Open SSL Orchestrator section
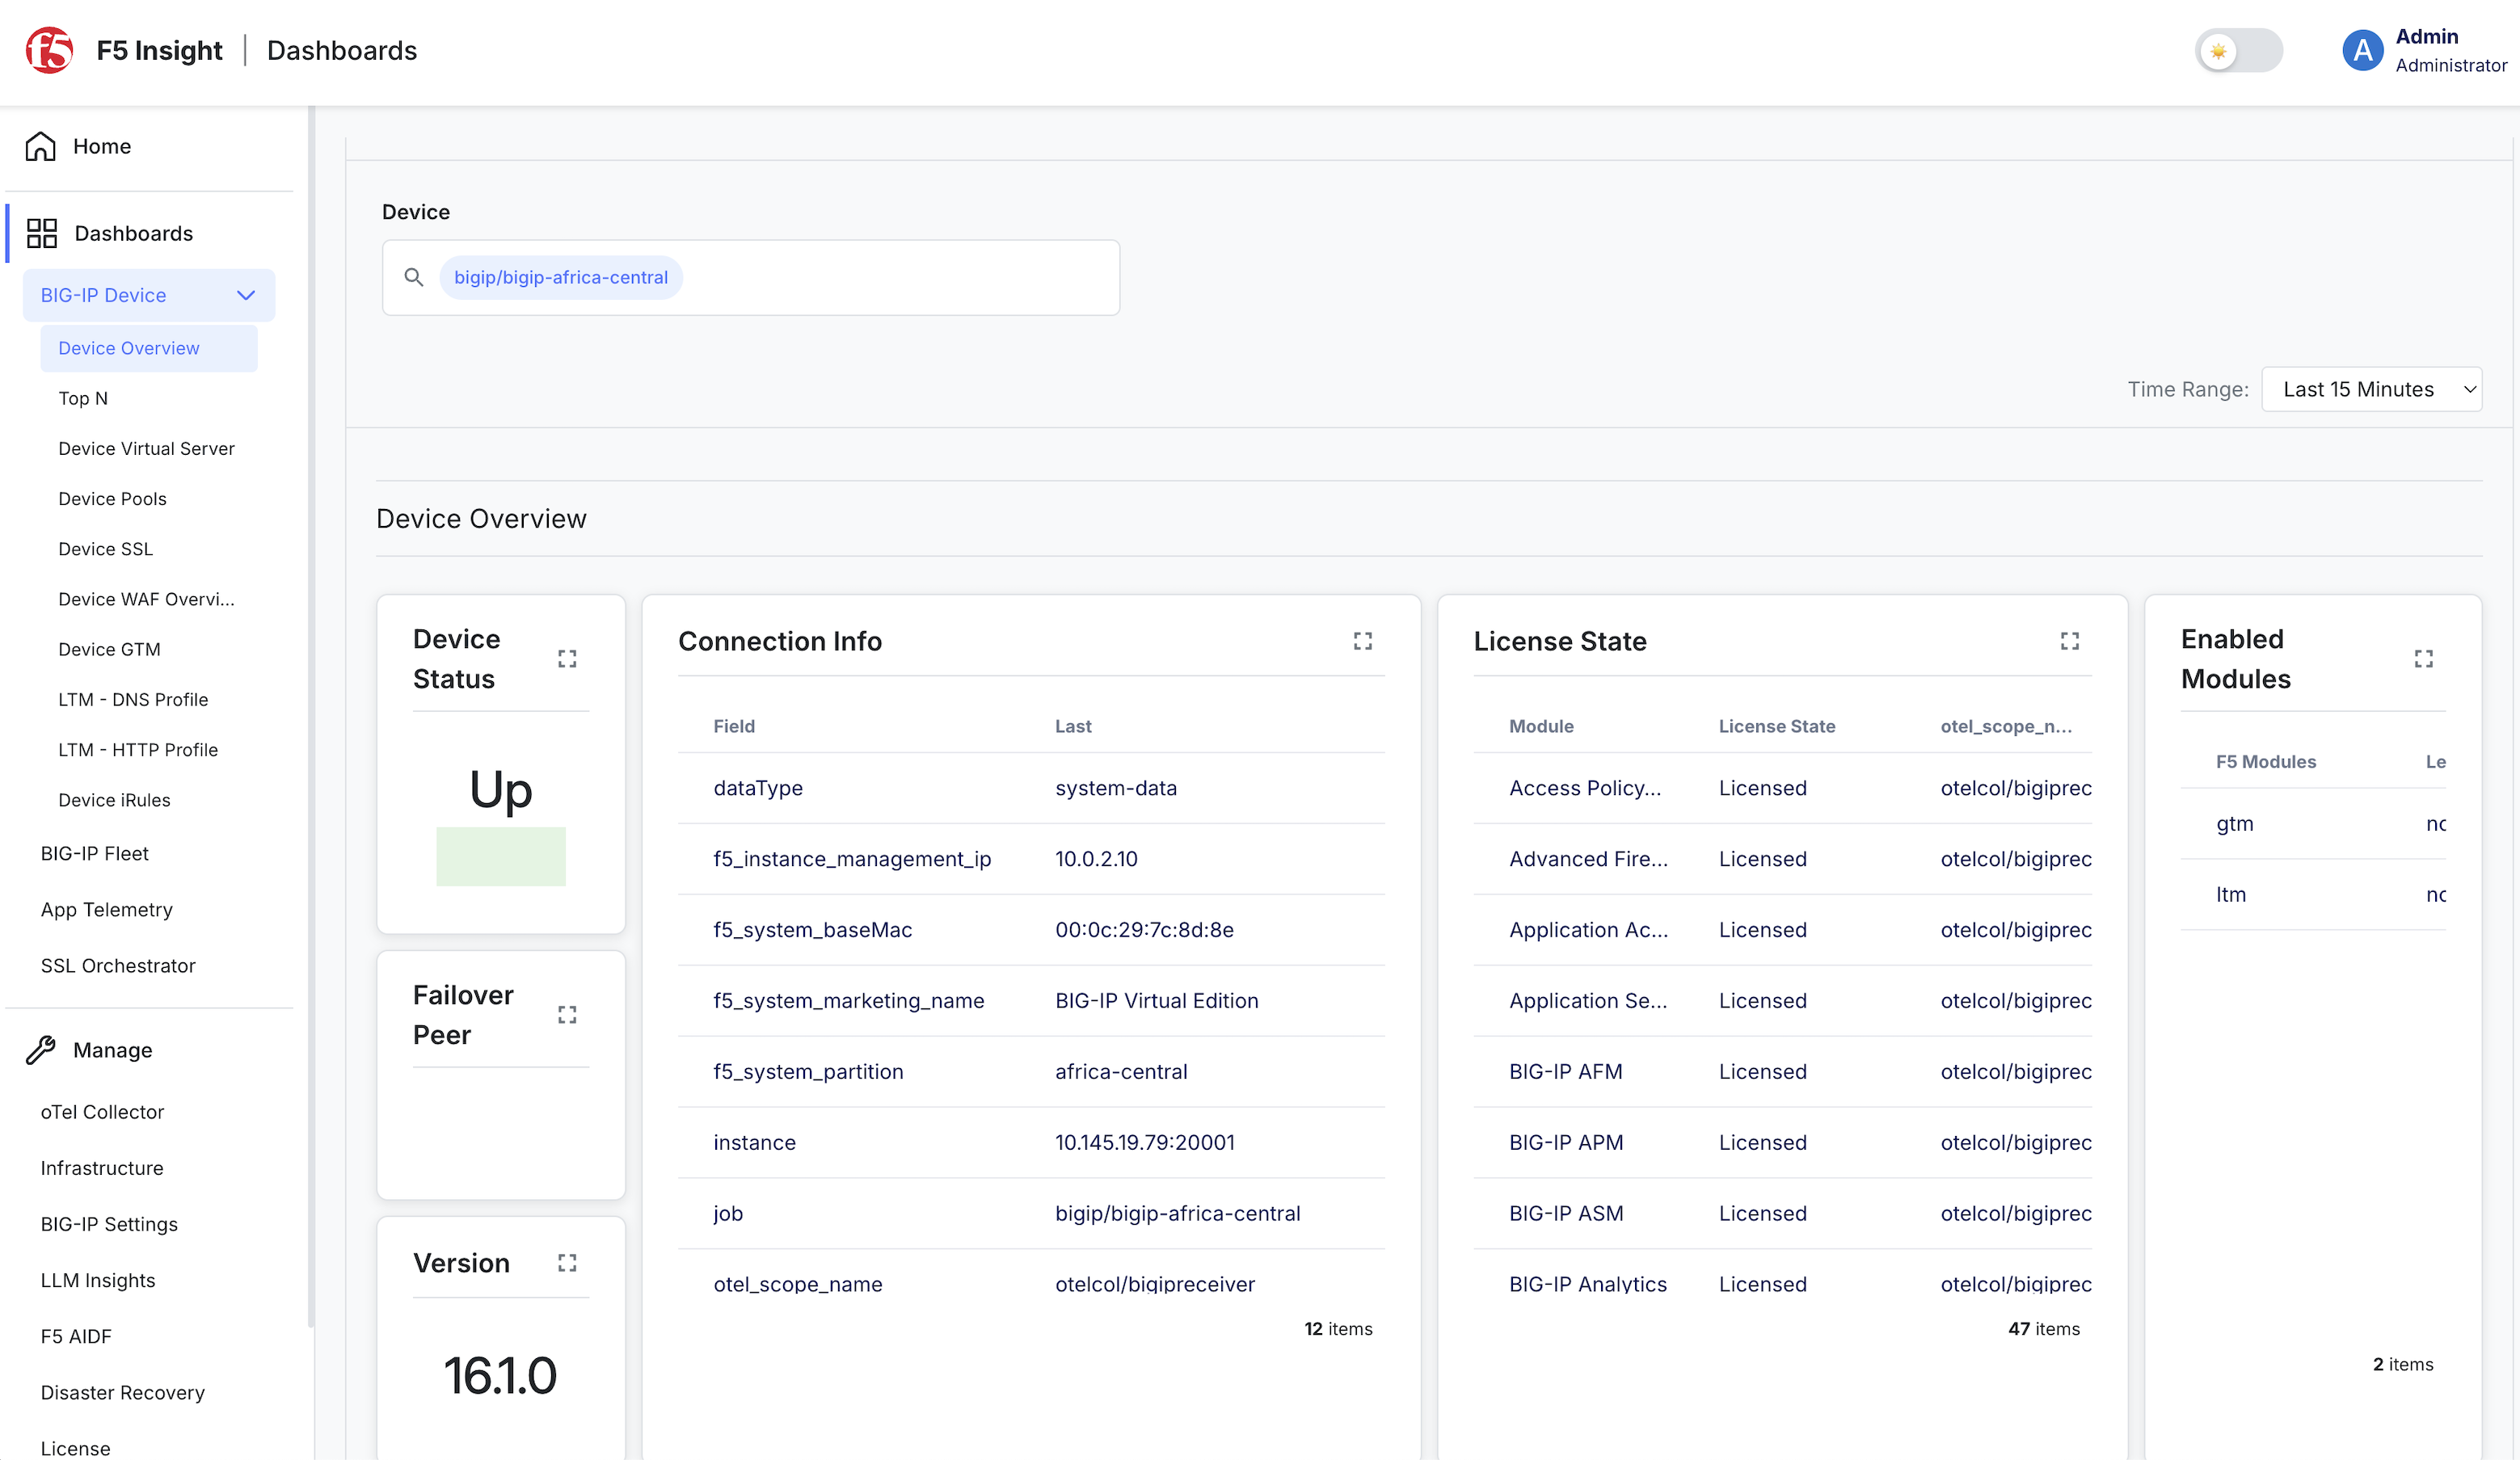 coord(118,965)
